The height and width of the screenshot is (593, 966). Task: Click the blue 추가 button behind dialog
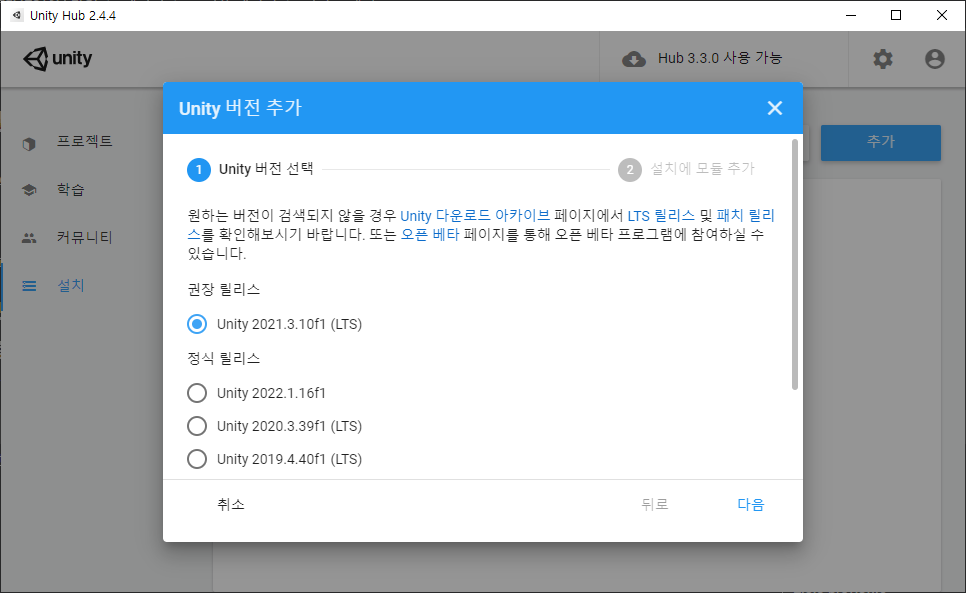tap(880, 143)
